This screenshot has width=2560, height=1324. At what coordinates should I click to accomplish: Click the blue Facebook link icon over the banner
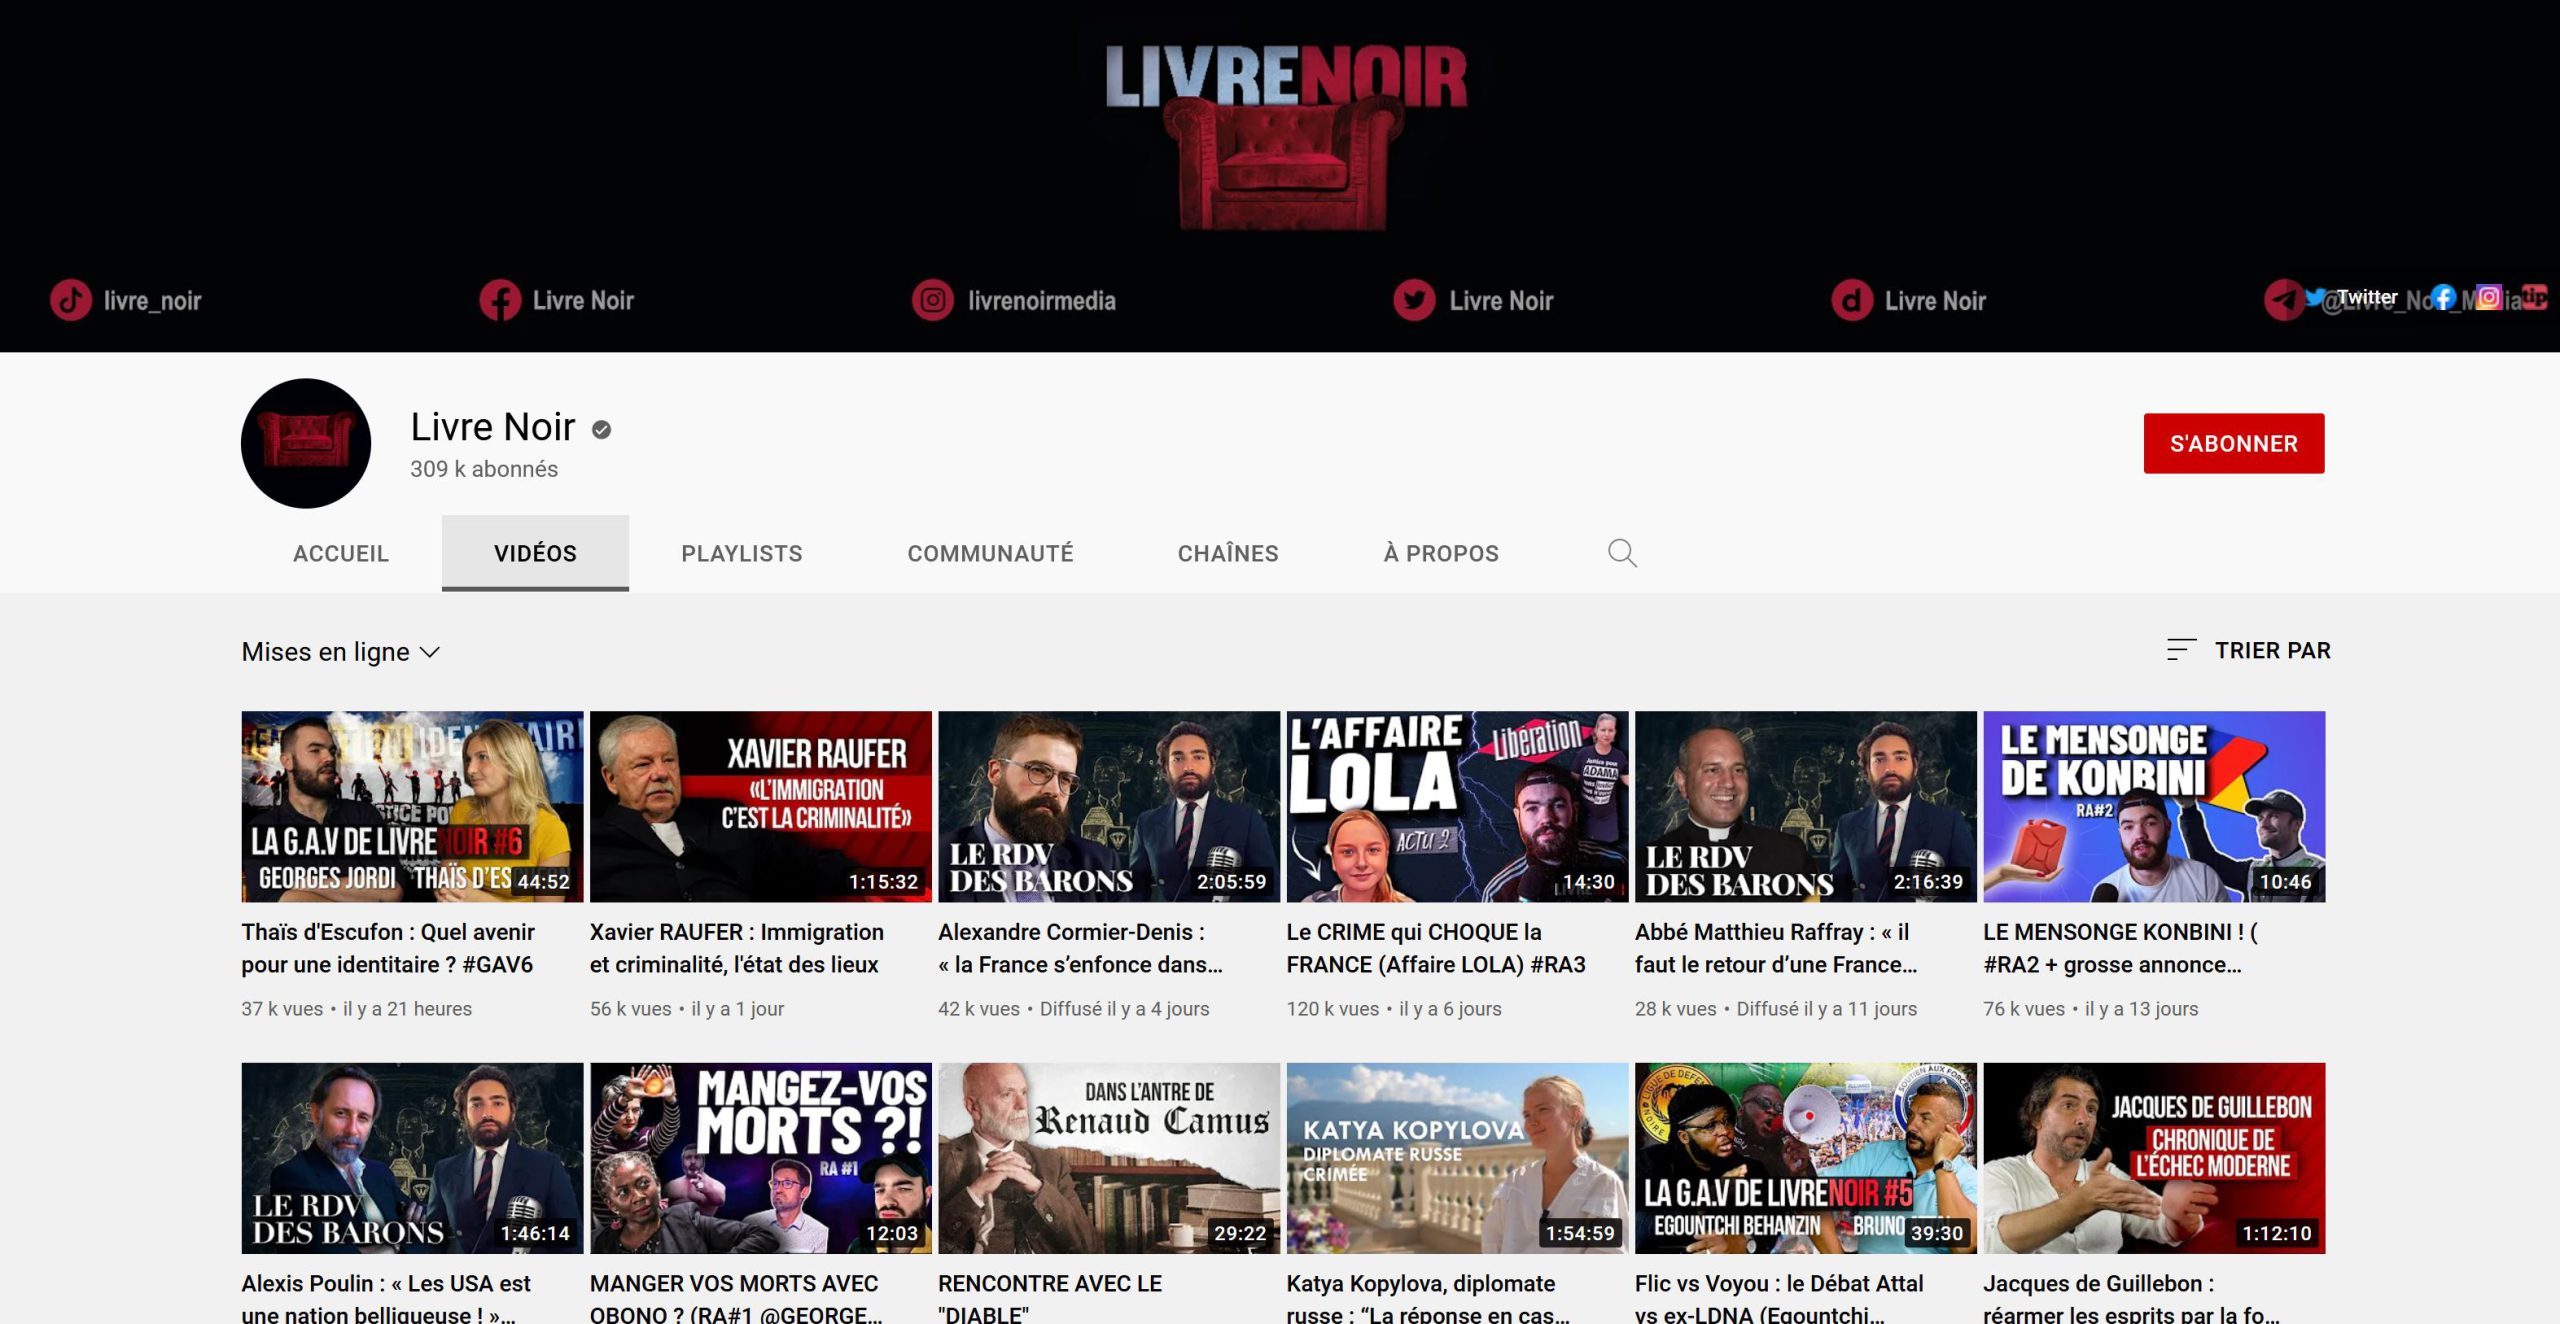tap(2444, 297)
